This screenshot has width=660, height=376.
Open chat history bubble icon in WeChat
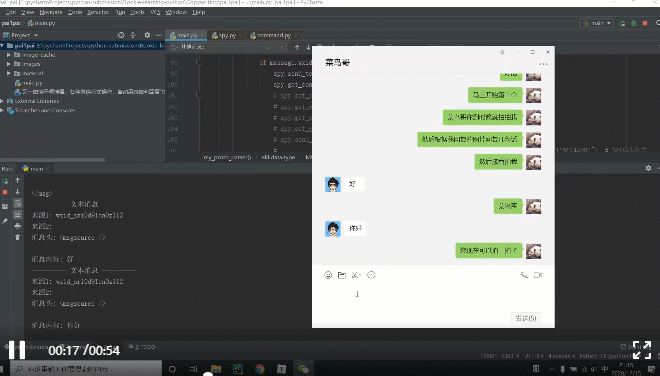click(x=371, y=275)
